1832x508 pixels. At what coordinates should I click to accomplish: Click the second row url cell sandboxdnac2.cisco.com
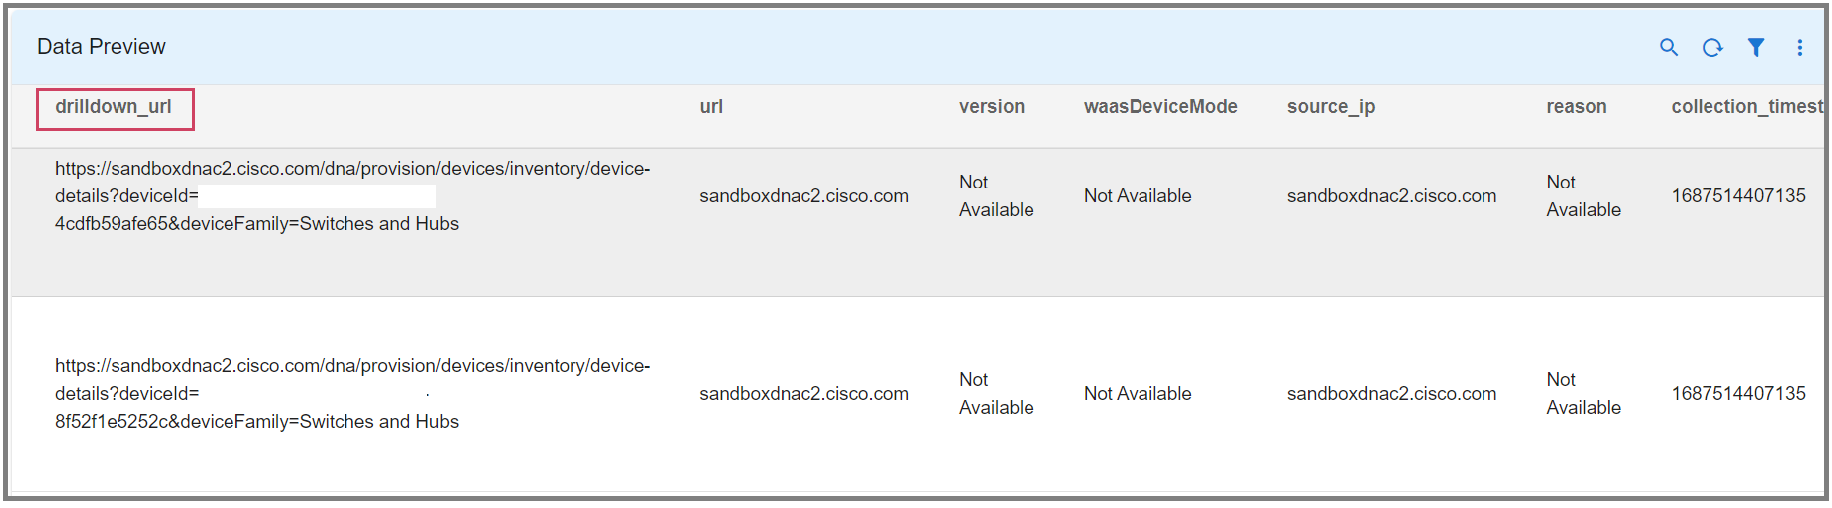tap(803, 394)
